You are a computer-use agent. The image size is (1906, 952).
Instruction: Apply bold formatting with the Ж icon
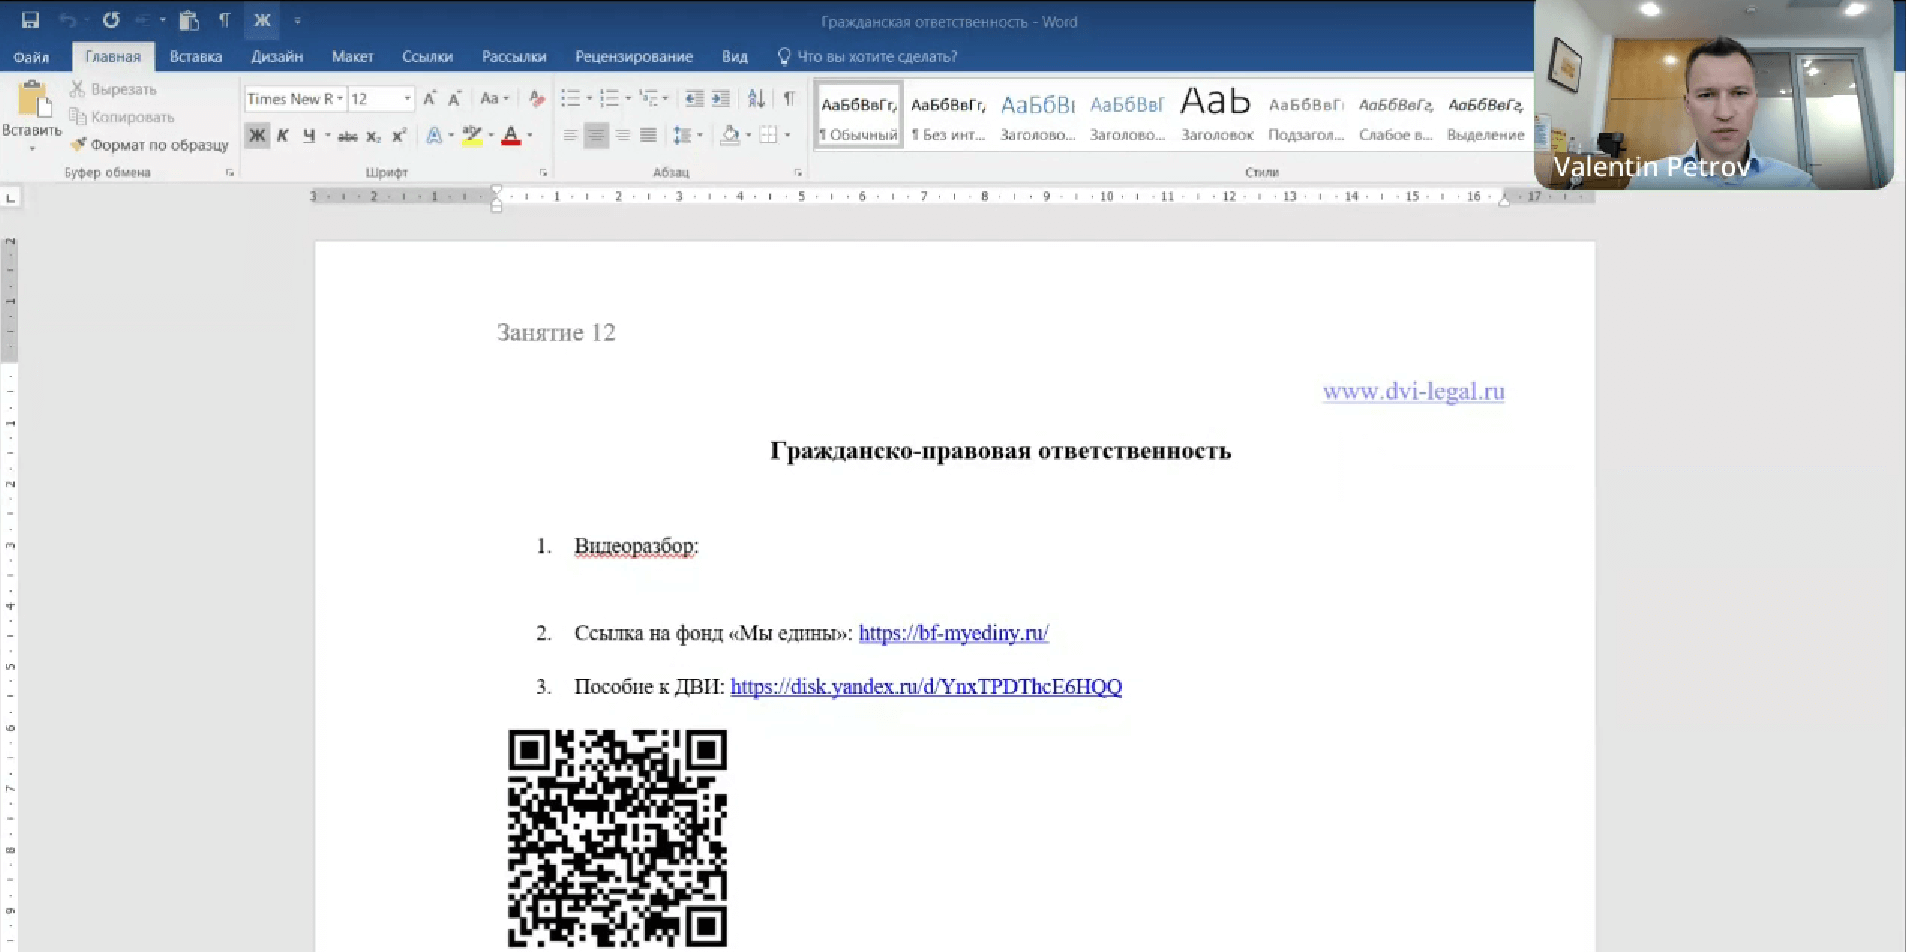[x=257, y=134]
